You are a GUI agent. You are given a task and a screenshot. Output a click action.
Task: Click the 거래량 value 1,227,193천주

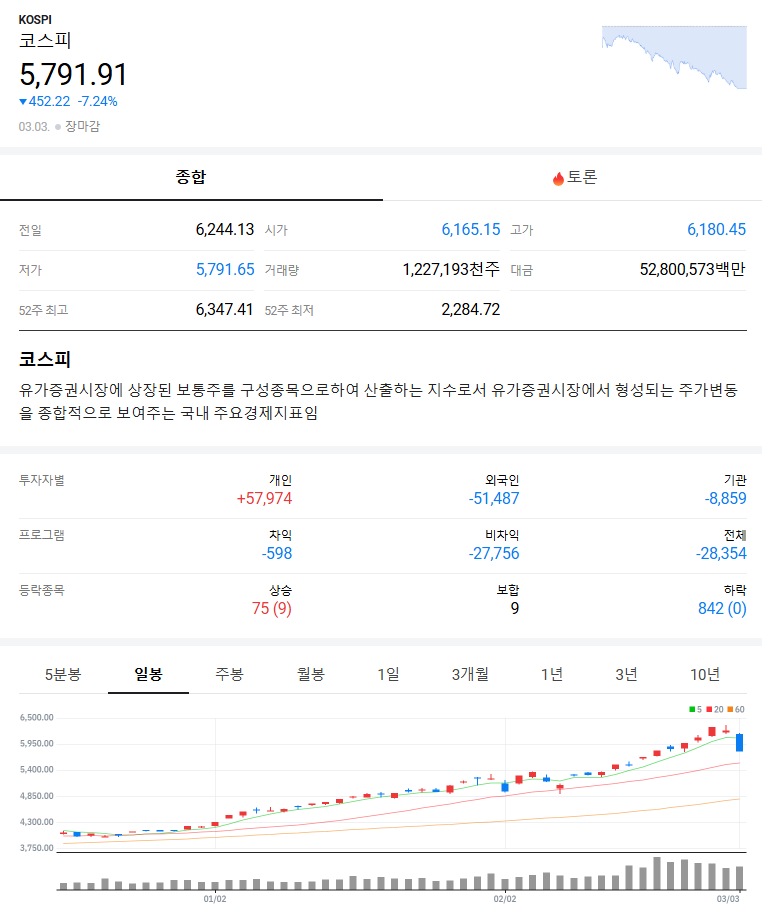pyautogui.click(x=451, y=269)
